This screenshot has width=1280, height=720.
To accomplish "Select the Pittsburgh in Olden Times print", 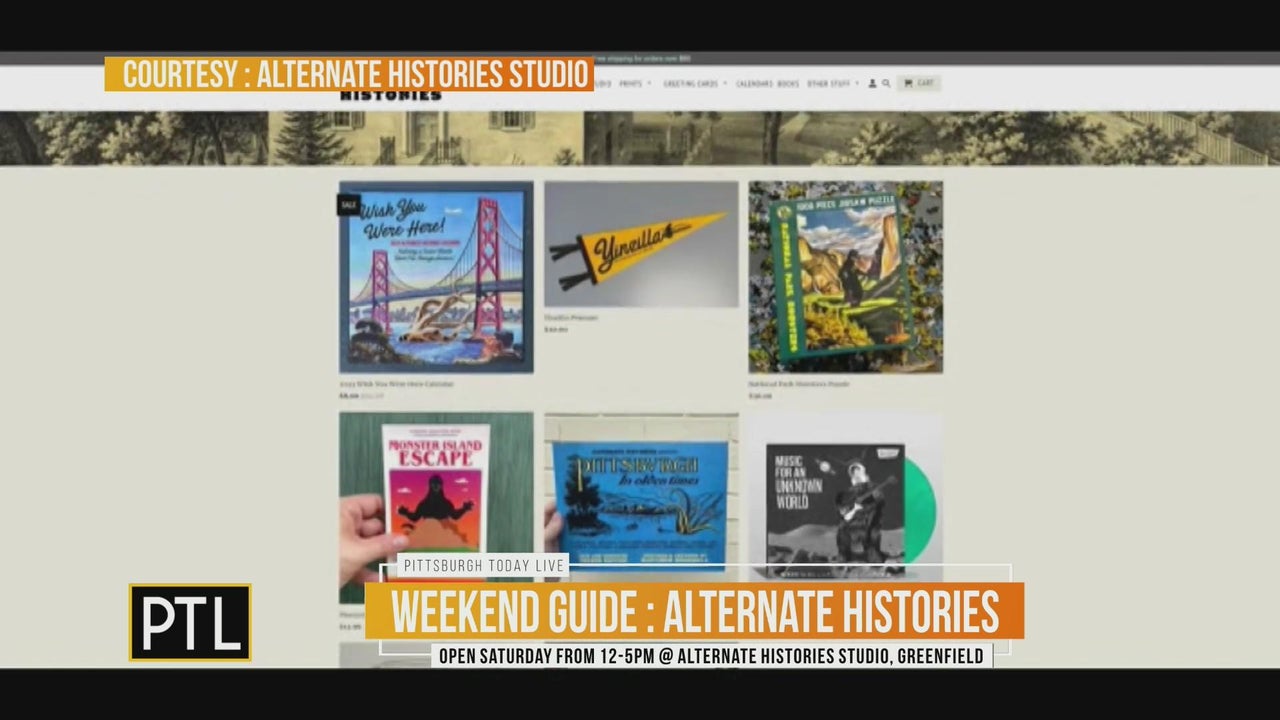I will tap(641, 490).
